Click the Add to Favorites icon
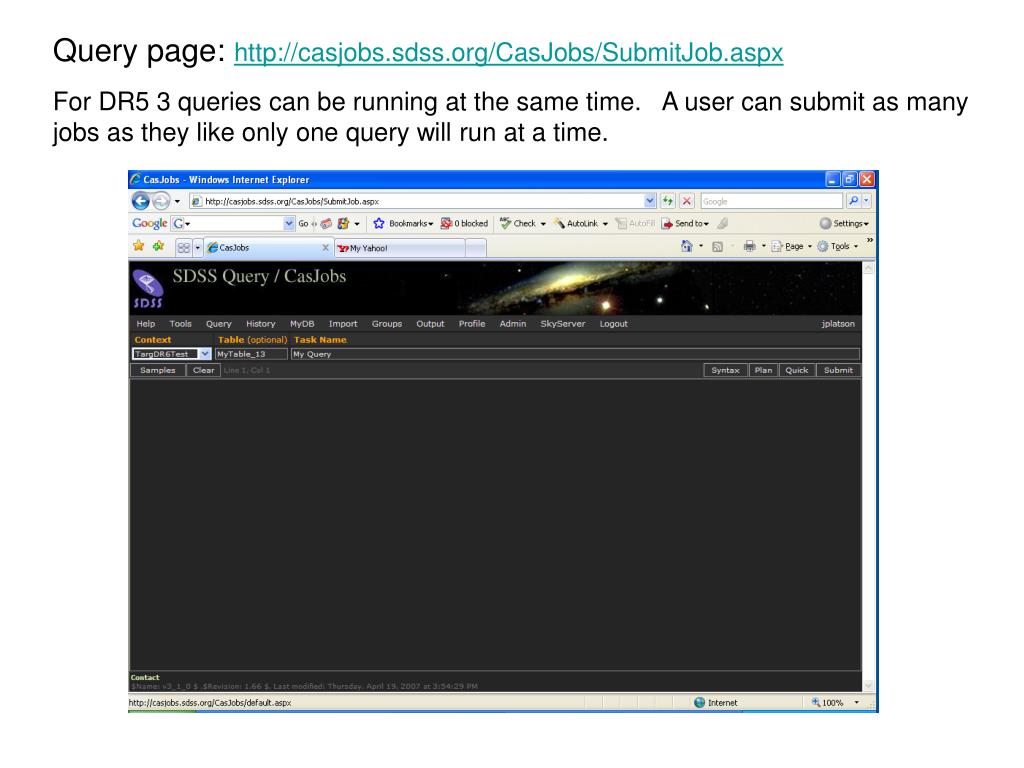1024x768 pixels. (158, 246)
